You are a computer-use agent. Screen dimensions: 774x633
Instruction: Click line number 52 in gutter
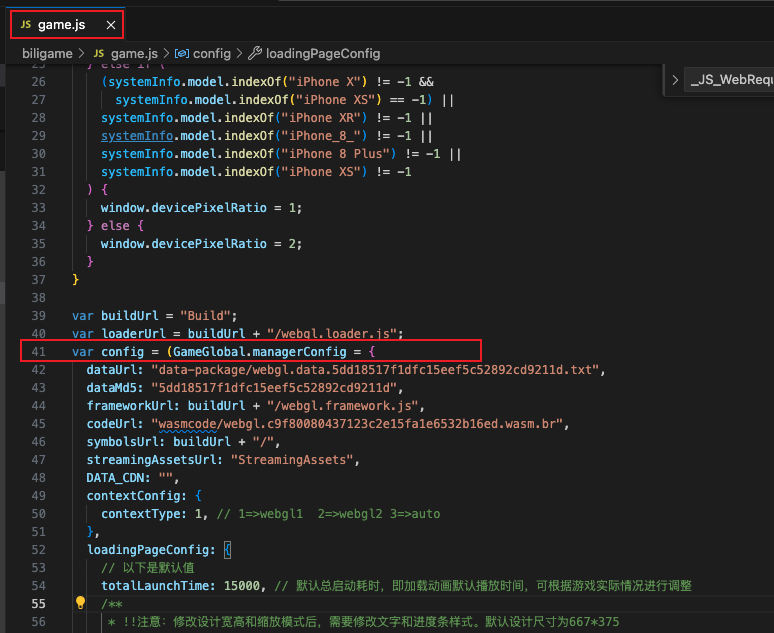[39, 550]
